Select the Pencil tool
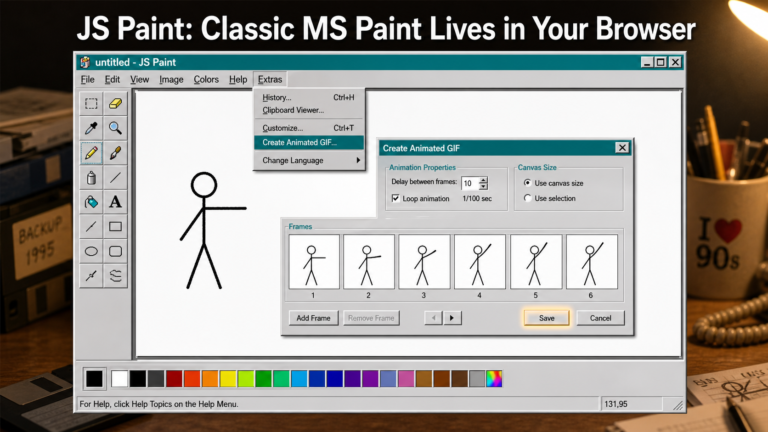The image size is (768, 432). [x=91, y=153]
